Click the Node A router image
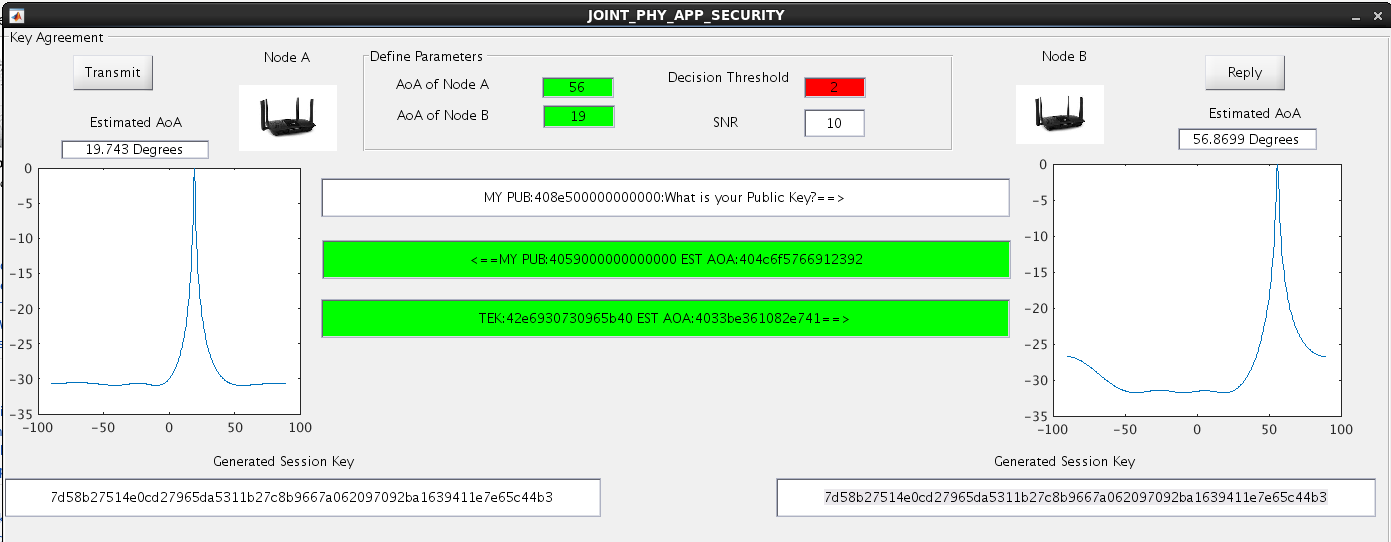Screen dimensions: 1391x542 point(287,117)
